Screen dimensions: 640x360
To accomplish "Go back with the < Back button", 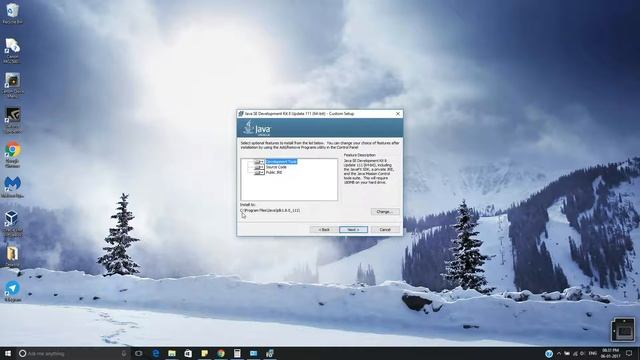I will point(324,230).
